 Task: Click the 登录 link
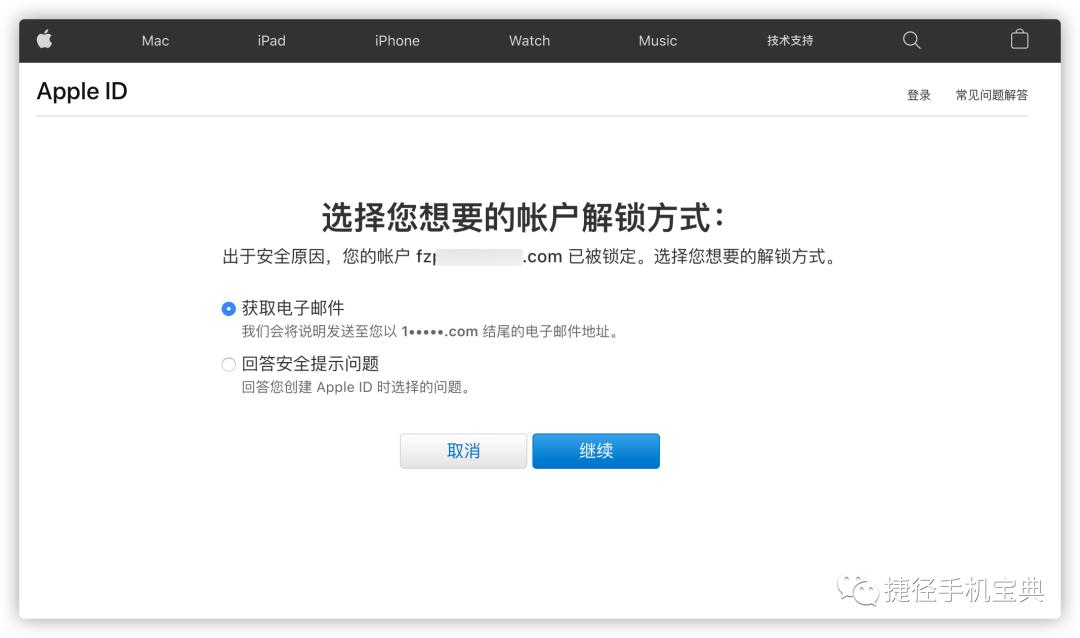[x=918, y=94]
